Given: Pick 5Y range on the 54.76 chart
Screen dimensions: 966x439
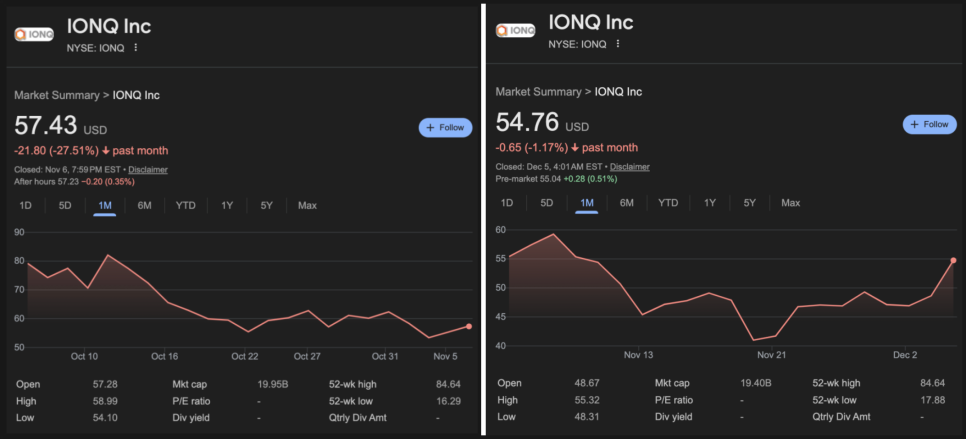Looking at the screenshot, I should point(749,202).
